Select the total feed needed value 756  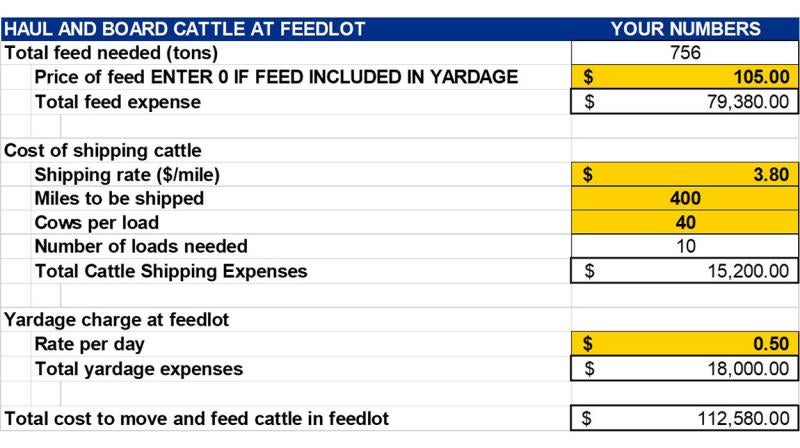(x=685, y=53)
